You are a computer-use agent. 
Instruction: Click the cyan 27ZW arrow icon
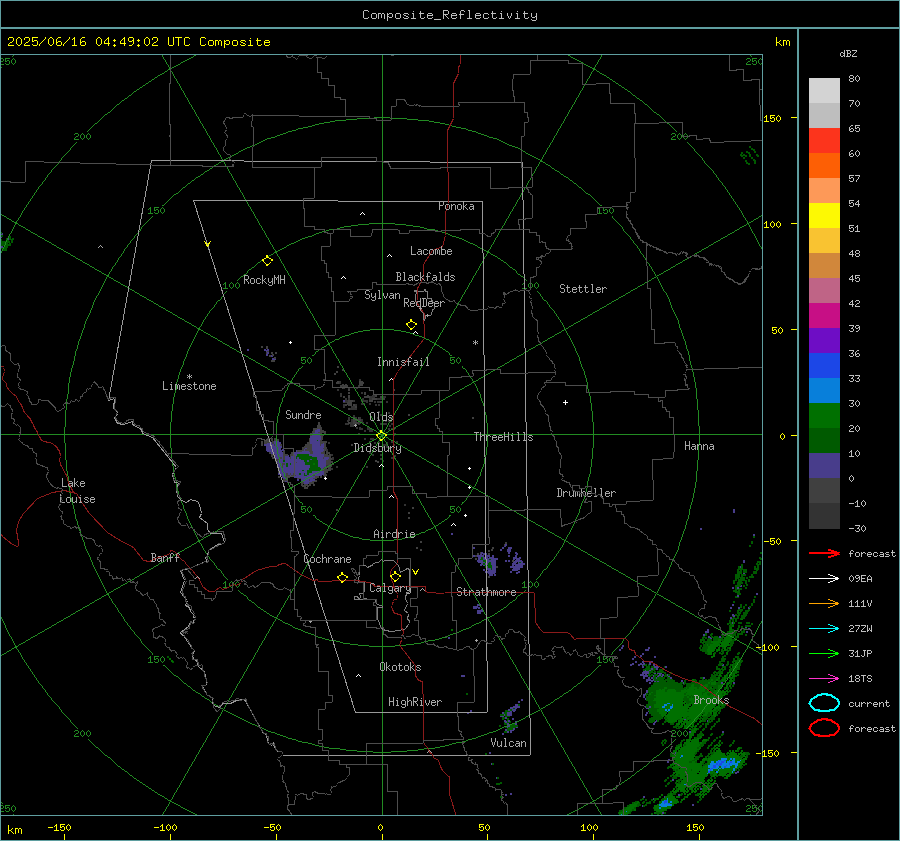824,628
